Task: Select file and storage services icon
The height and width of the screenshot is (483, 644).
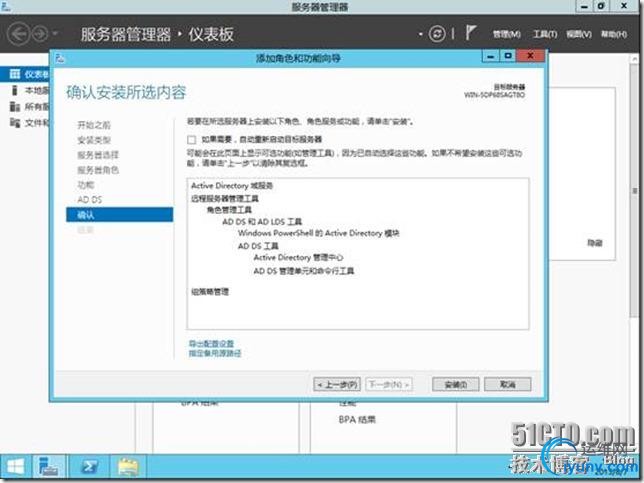Action: (x=15, y=122)
